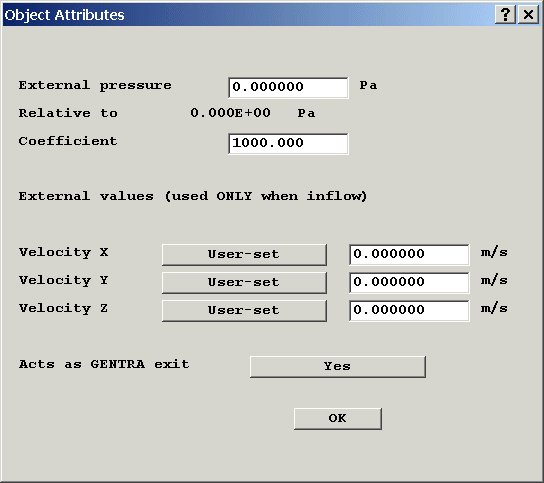This screenshot has width=544, height=483.
Task: Click the Pa unit beside External pressure
Action: tap(368, 85)
